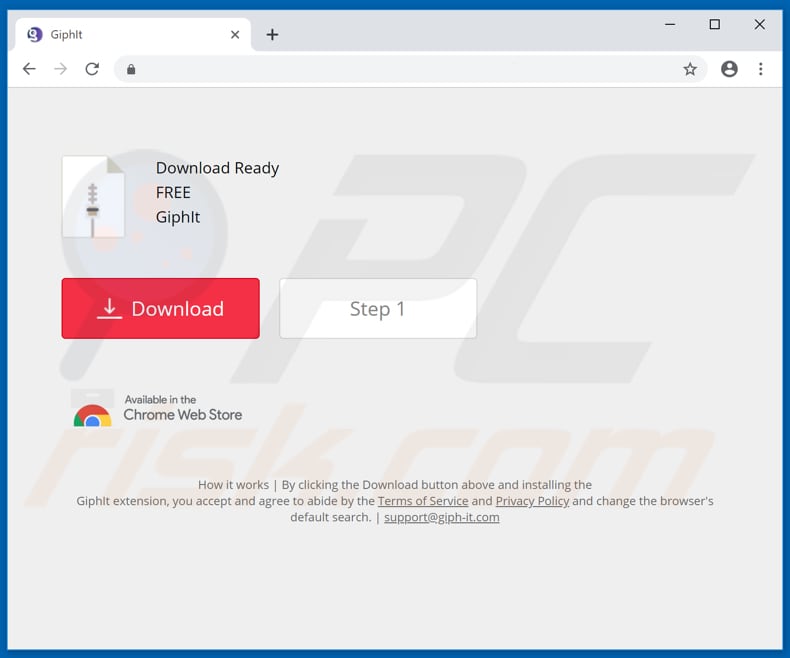Viewport: 790px width, 658px height.
Task: Click the 'How it works' text
Action: click(x=233, y=485)
